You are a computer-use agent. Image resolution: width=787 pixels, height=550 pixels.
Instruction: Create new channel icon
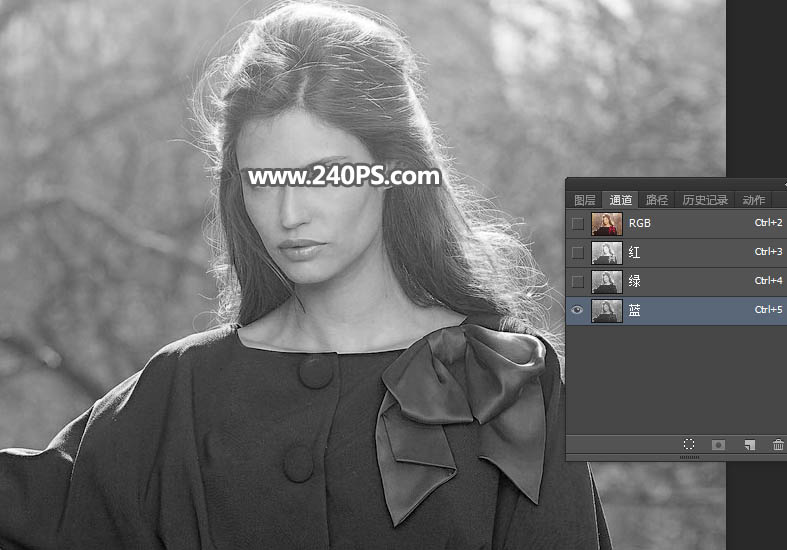pos(749,445)
